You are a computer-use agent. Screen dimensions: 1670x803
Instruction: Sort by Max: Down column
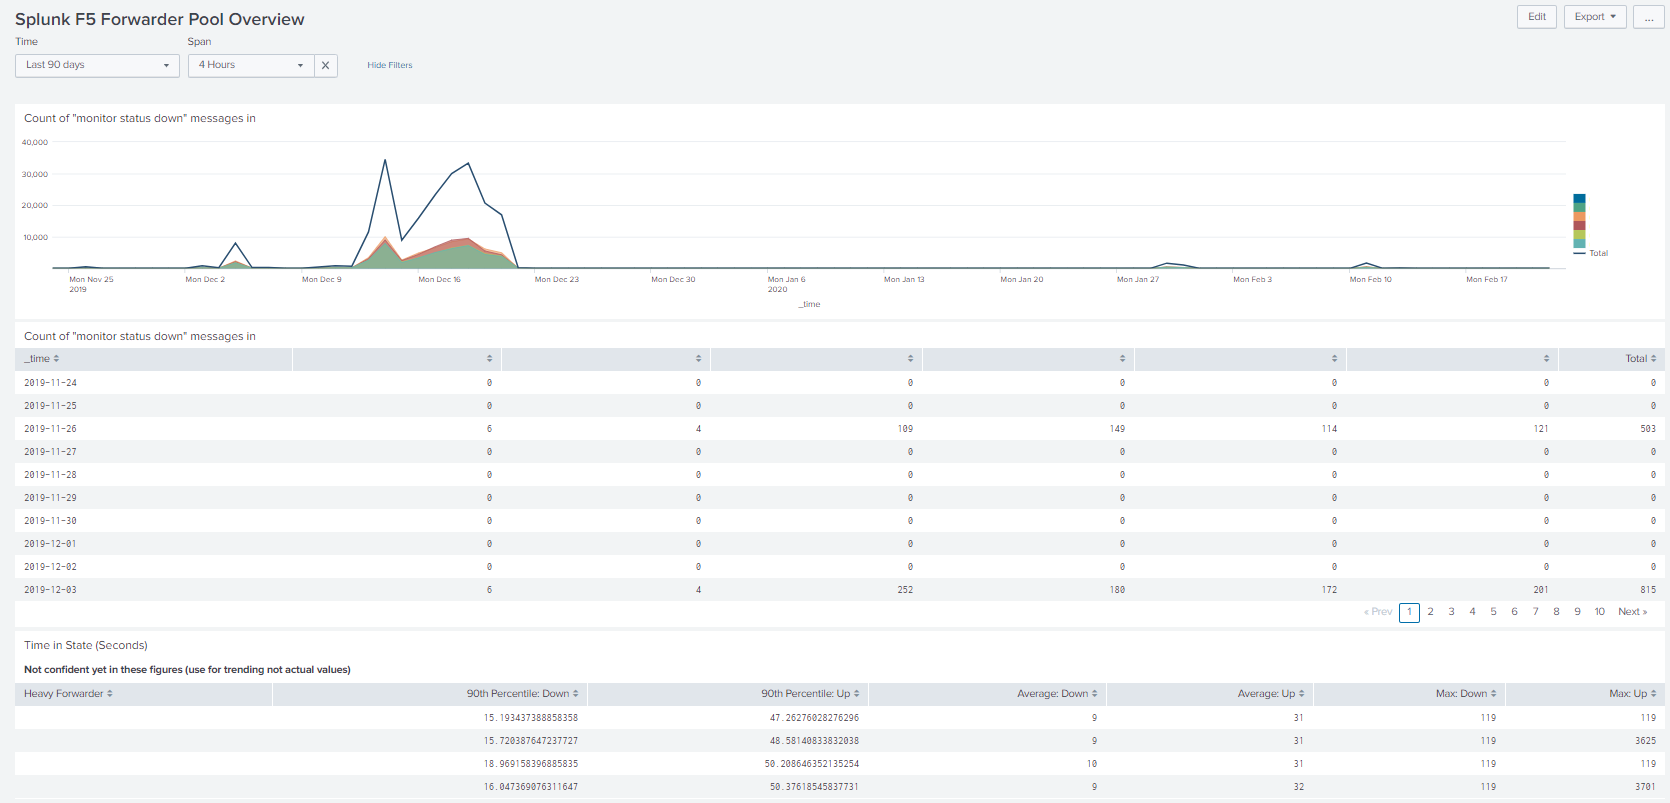pos(1466,694)
